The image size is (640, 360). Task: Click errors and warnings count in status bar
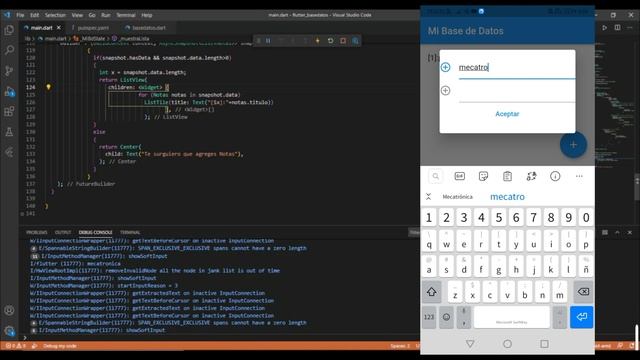[16, 346]
